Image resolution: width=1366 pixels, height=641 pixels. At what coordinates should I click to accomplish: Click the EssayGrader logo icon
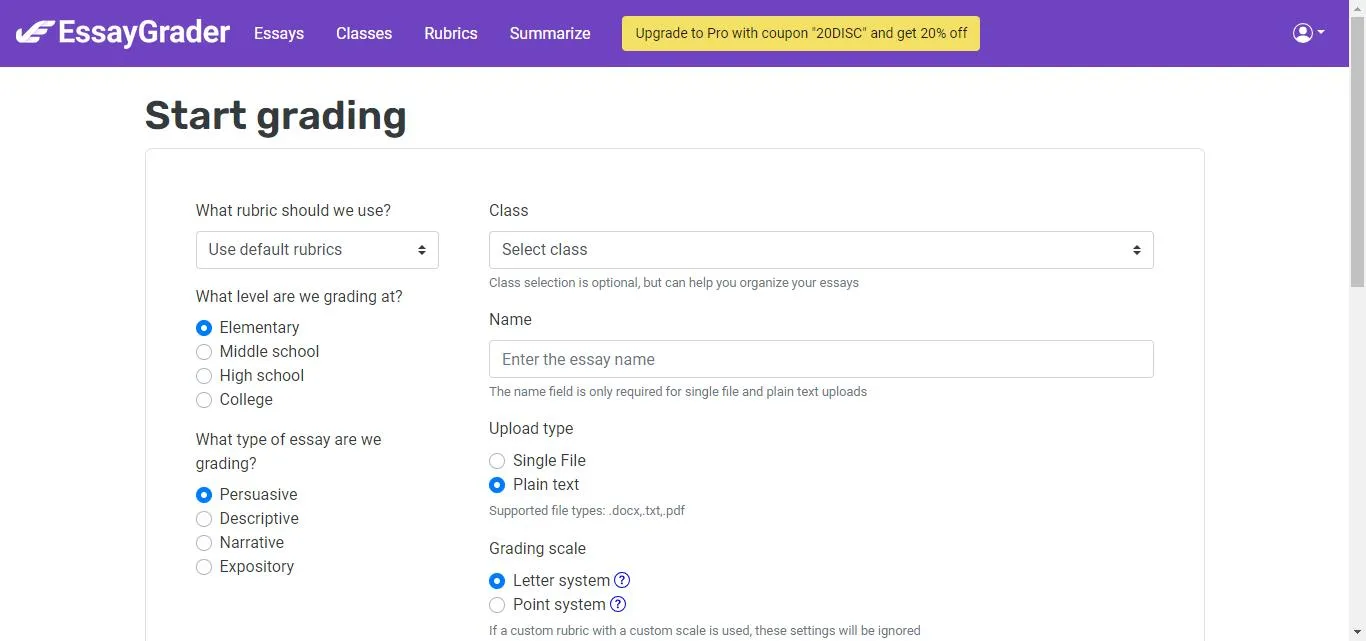click(35, 33)
